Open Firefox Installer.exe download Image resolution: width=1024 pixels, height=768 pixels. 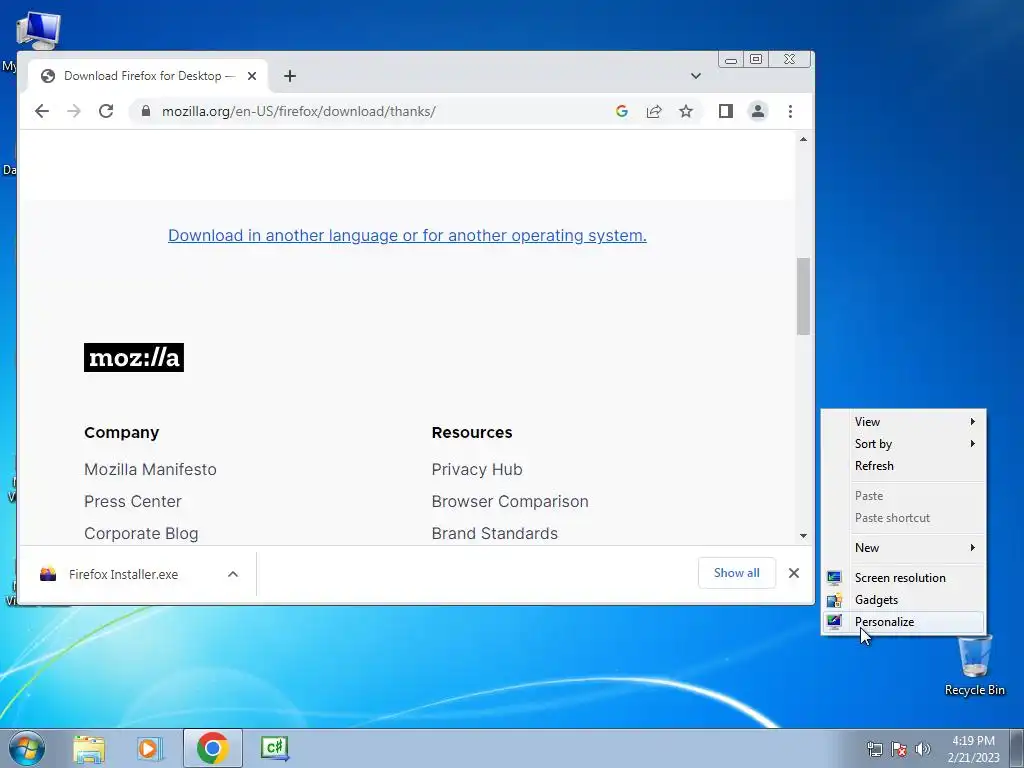(x=123, y=574)
